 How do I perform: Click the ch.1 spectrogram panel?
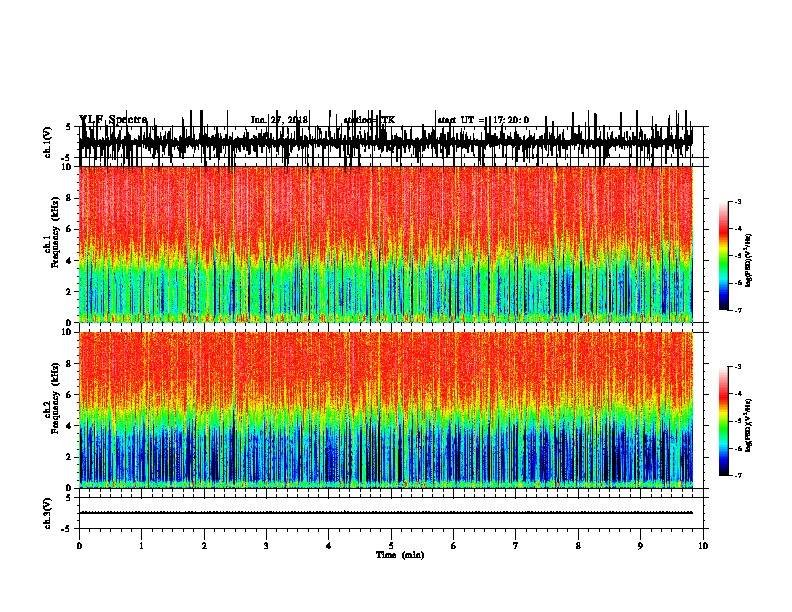point(385,244)
